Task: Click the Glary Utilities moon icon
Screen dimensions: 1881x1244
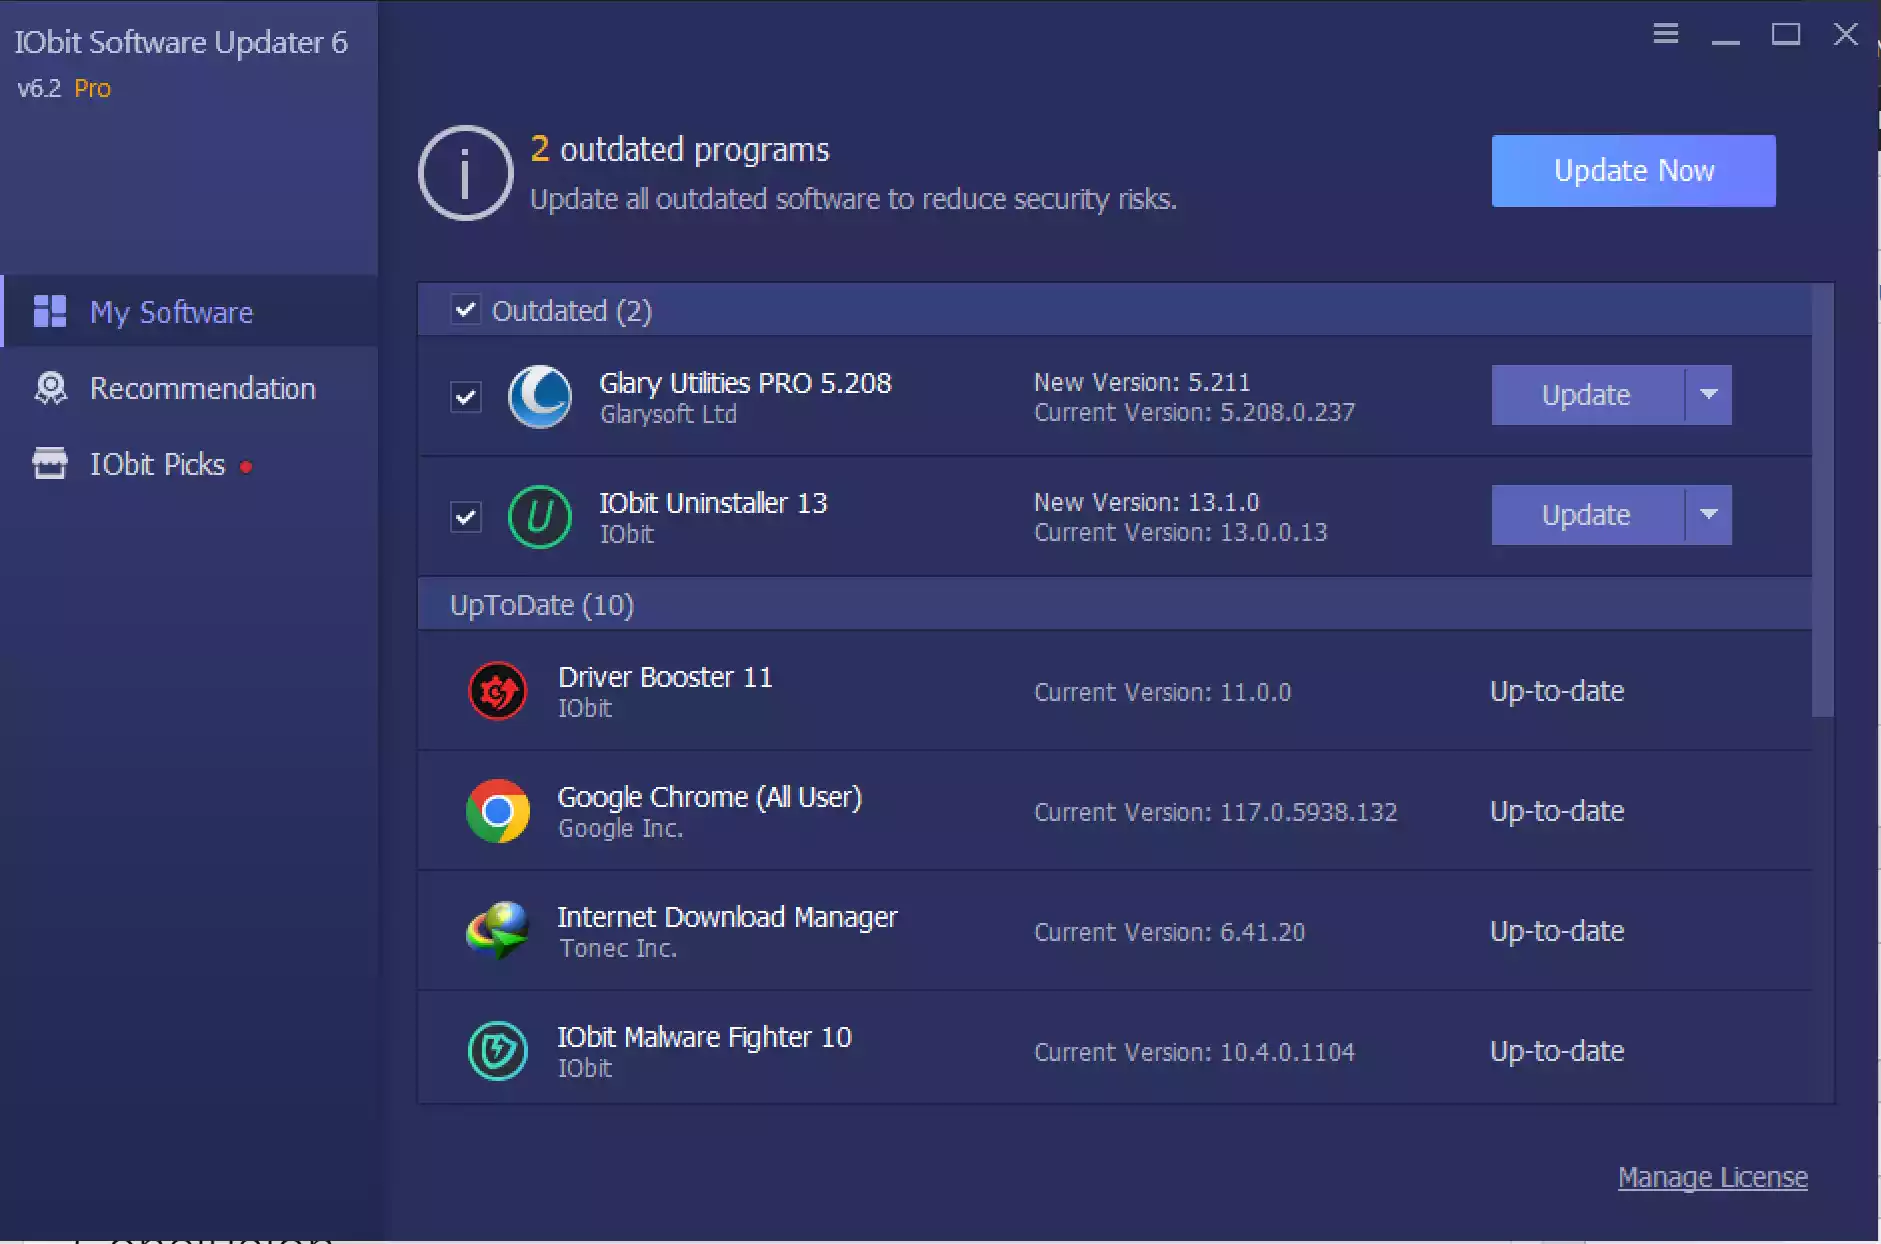Action: [x=540, y=396]
